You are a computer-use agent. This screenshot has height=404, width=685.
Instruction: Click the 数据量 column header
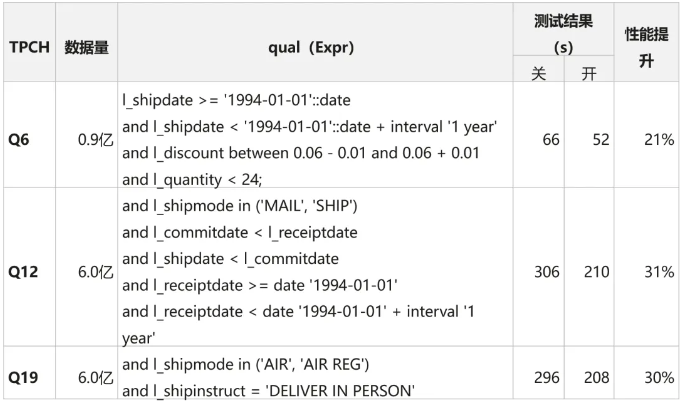pos(87,47)
